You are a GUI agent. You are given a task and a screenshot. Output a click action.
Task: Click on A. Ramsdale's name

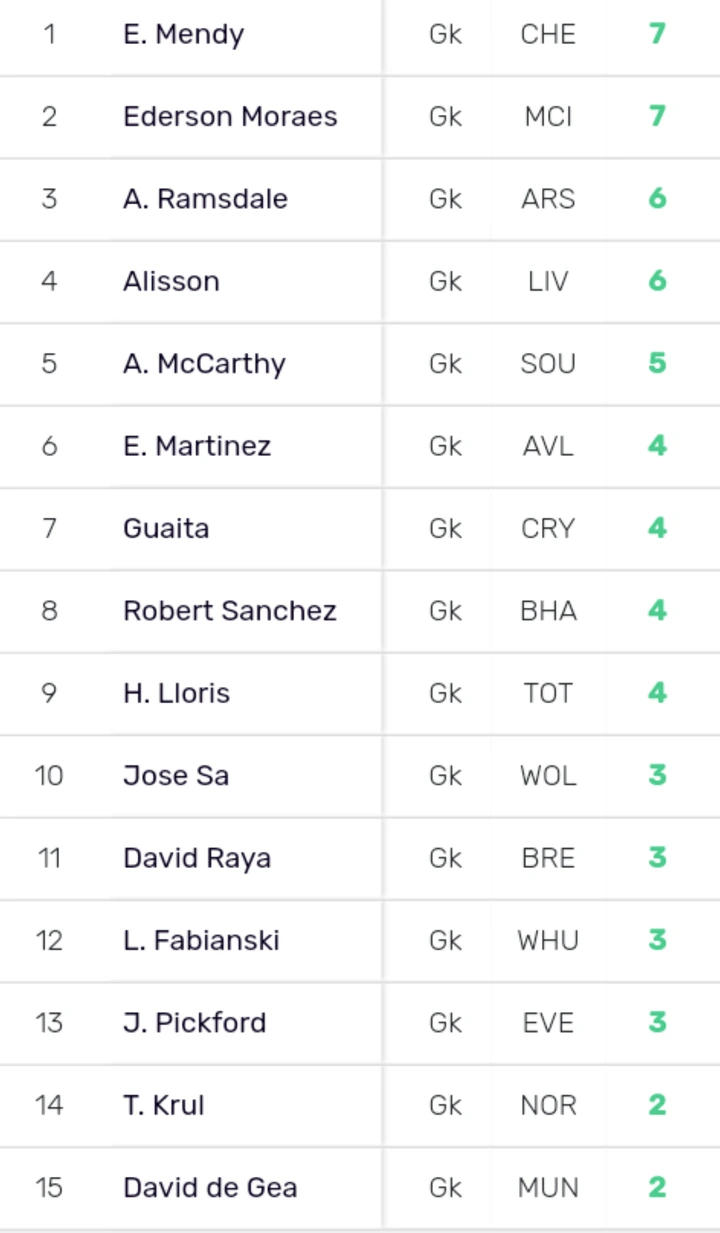205,199
